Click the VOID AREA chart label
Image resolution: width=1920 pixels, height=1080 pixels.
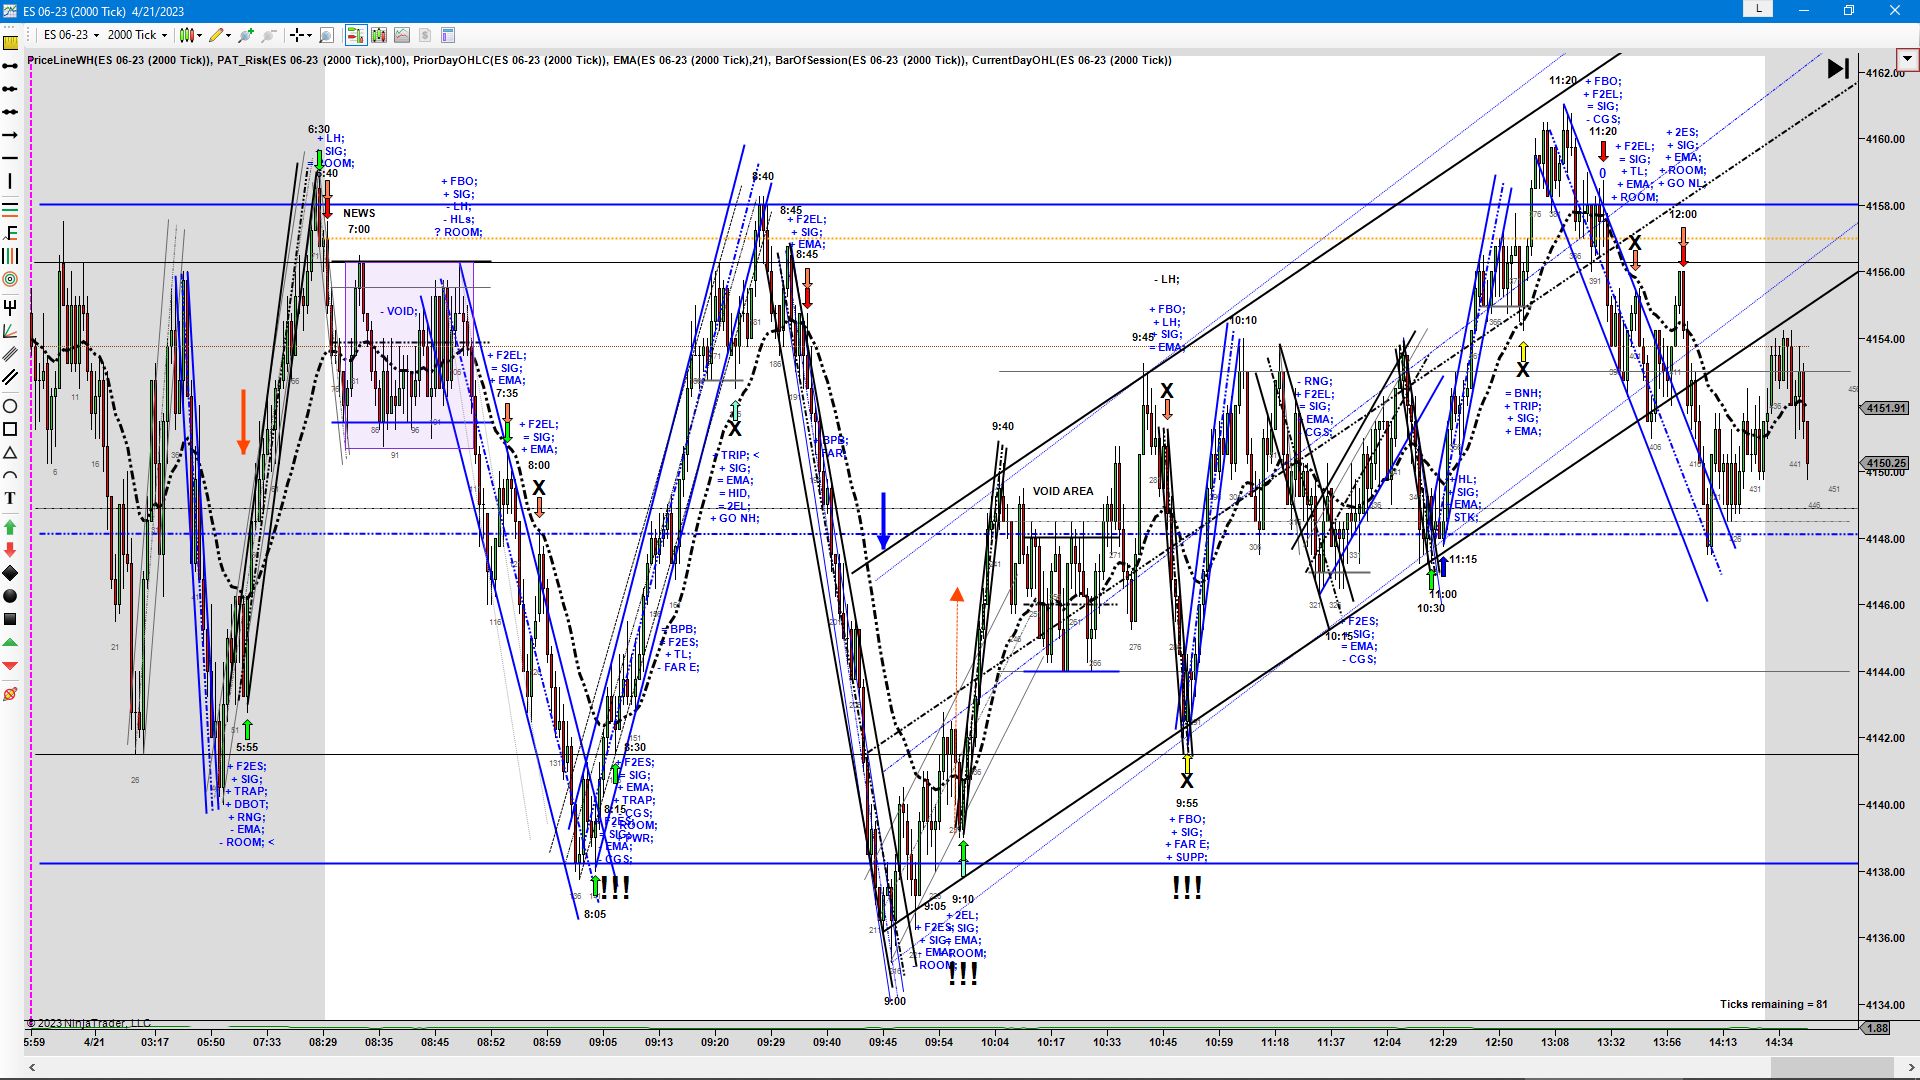coord(1063,491)
